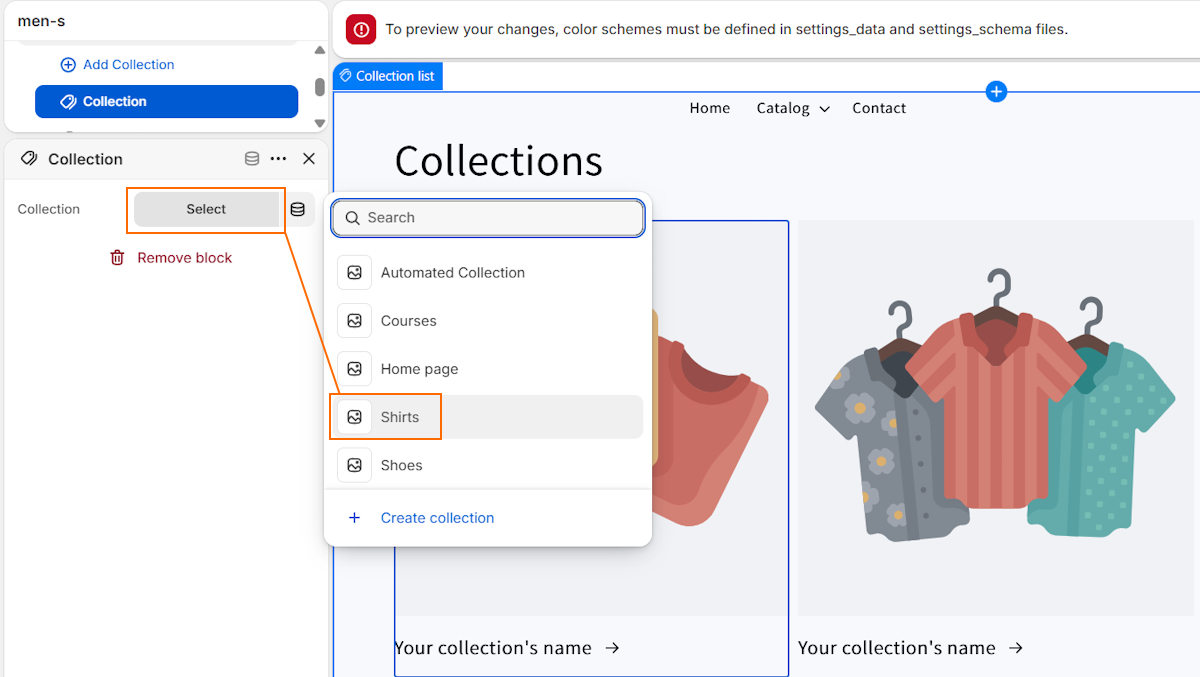The height and width of the screenshot is (677, 1200).
Task: Click the Remove block button
Action: pyautogui.click(x=184, y=257)
